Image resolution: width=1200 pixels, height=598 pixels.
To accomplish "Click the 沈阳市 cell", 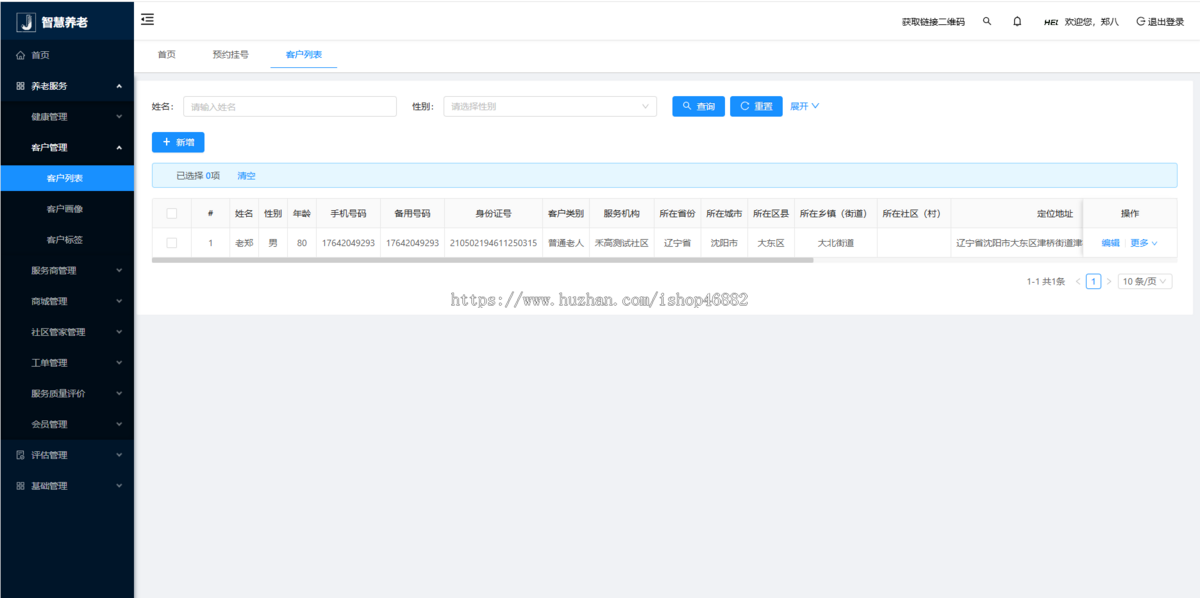I will pos(724,243).
